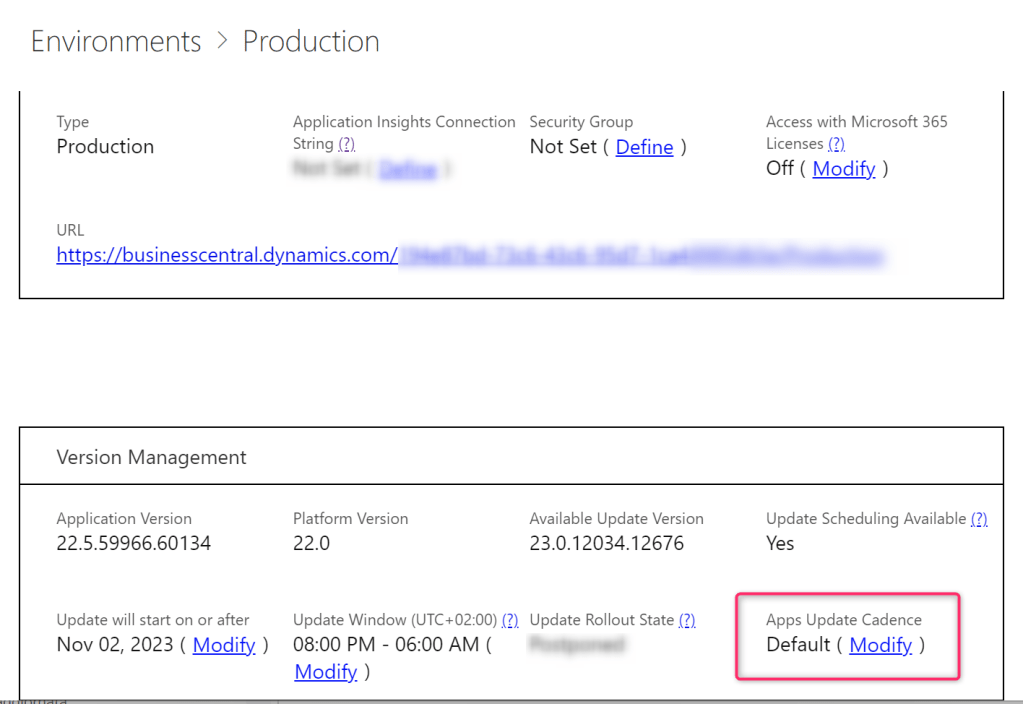Open help for Application Insights Connection String
1023x704 pixels.
(x=346, y=144)
